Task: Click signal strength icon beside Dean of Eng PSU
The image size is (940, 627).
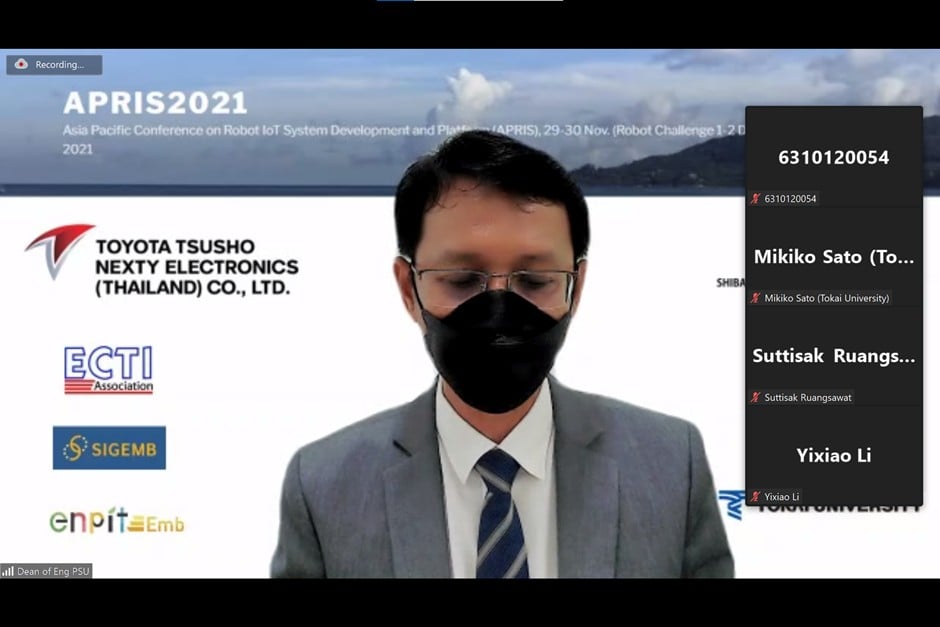Action: [8, 571]
